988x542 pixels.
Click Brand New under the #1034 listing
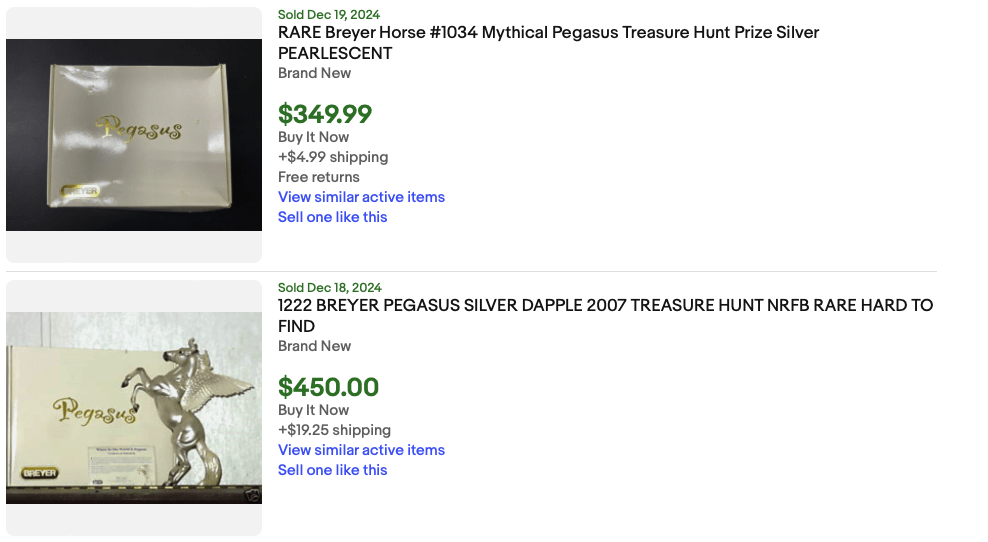314,73
